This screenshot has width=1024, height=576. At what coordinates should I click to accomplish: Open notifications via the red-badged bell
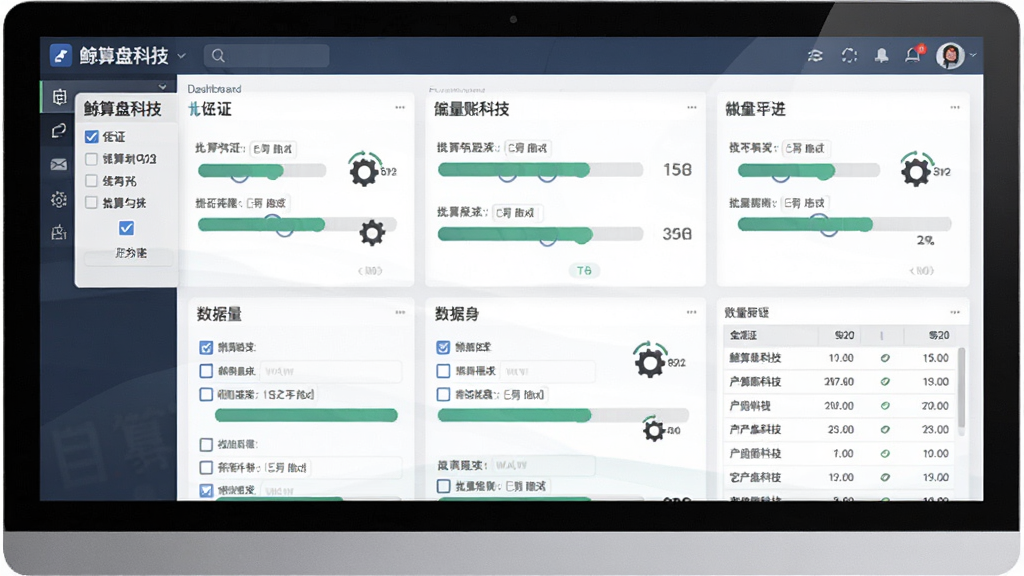914,54
